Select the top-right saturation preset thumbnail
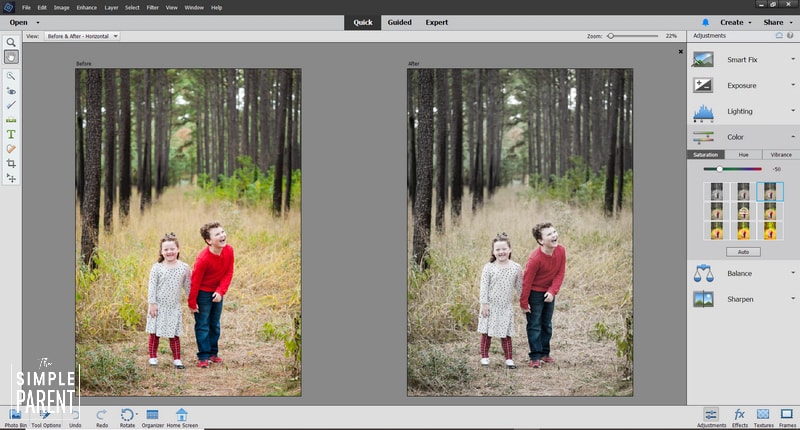The height and width of the screenshot is (430, 800). pyautogui.click(x=769, y=191)
